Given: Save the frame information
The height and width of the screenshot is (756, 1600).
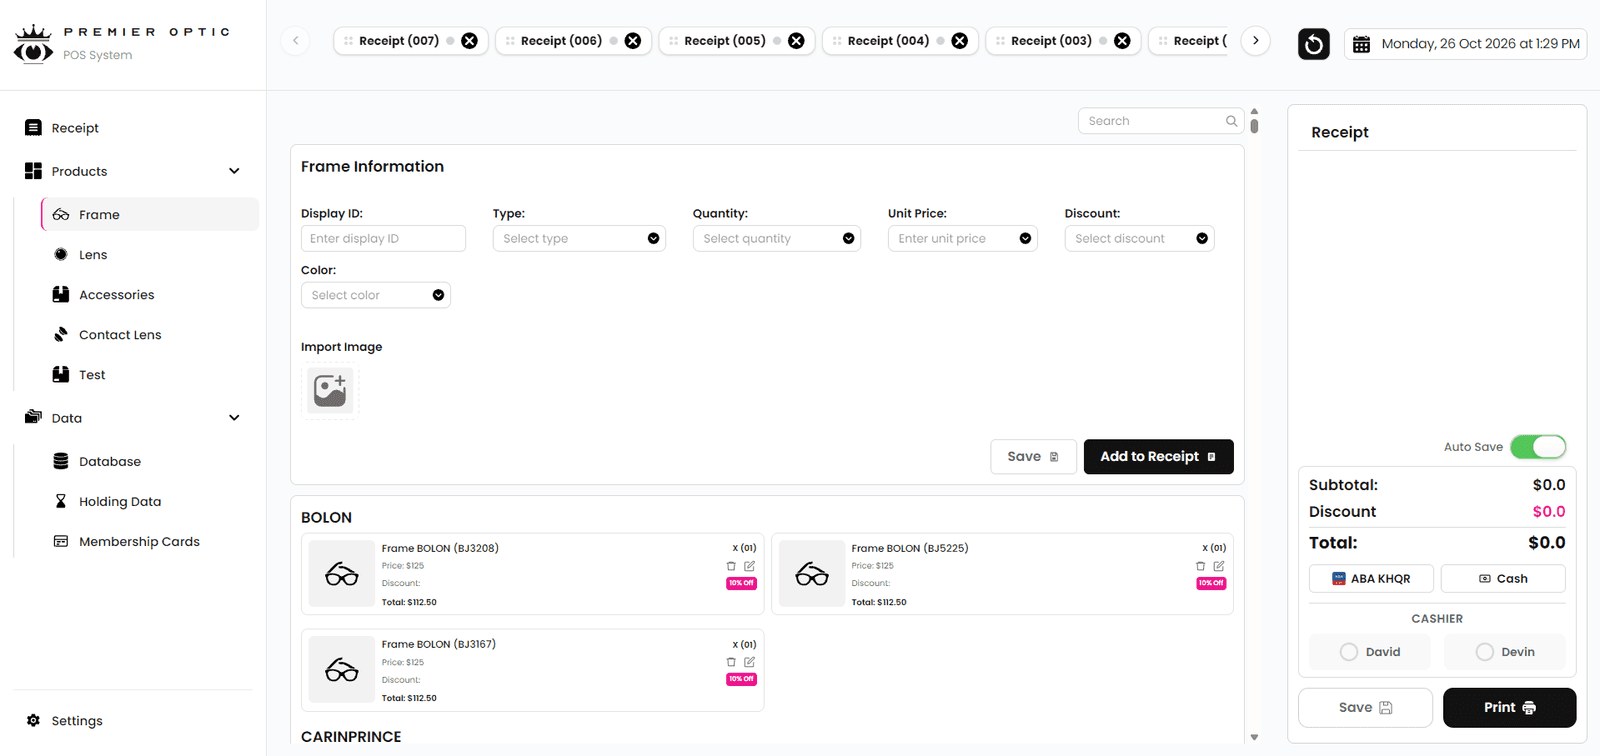Looking at the screenshot, I should pos(1034,457).
